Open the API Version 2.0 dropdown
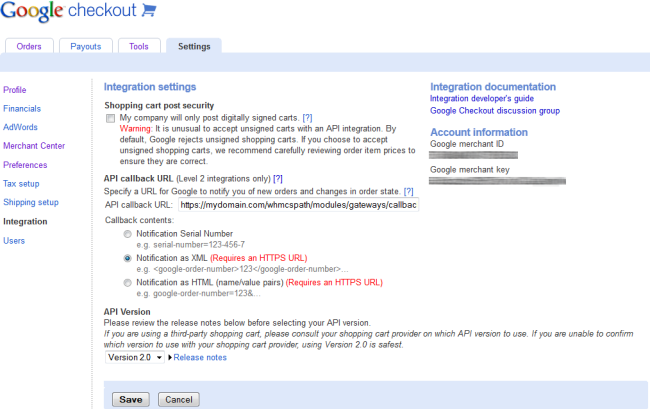This screenshot has height=409, width=650. pos(135,357)
